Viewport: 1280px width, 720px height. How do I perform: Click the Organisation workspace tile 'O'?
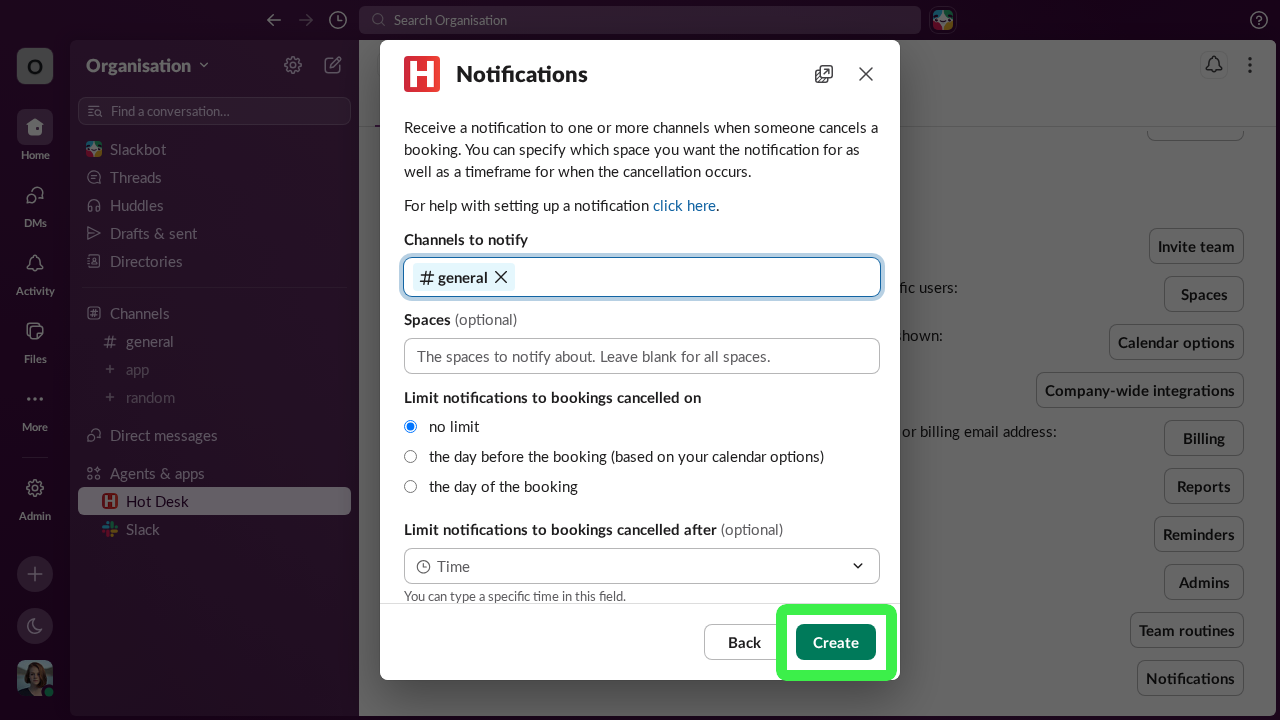point(35,66)
